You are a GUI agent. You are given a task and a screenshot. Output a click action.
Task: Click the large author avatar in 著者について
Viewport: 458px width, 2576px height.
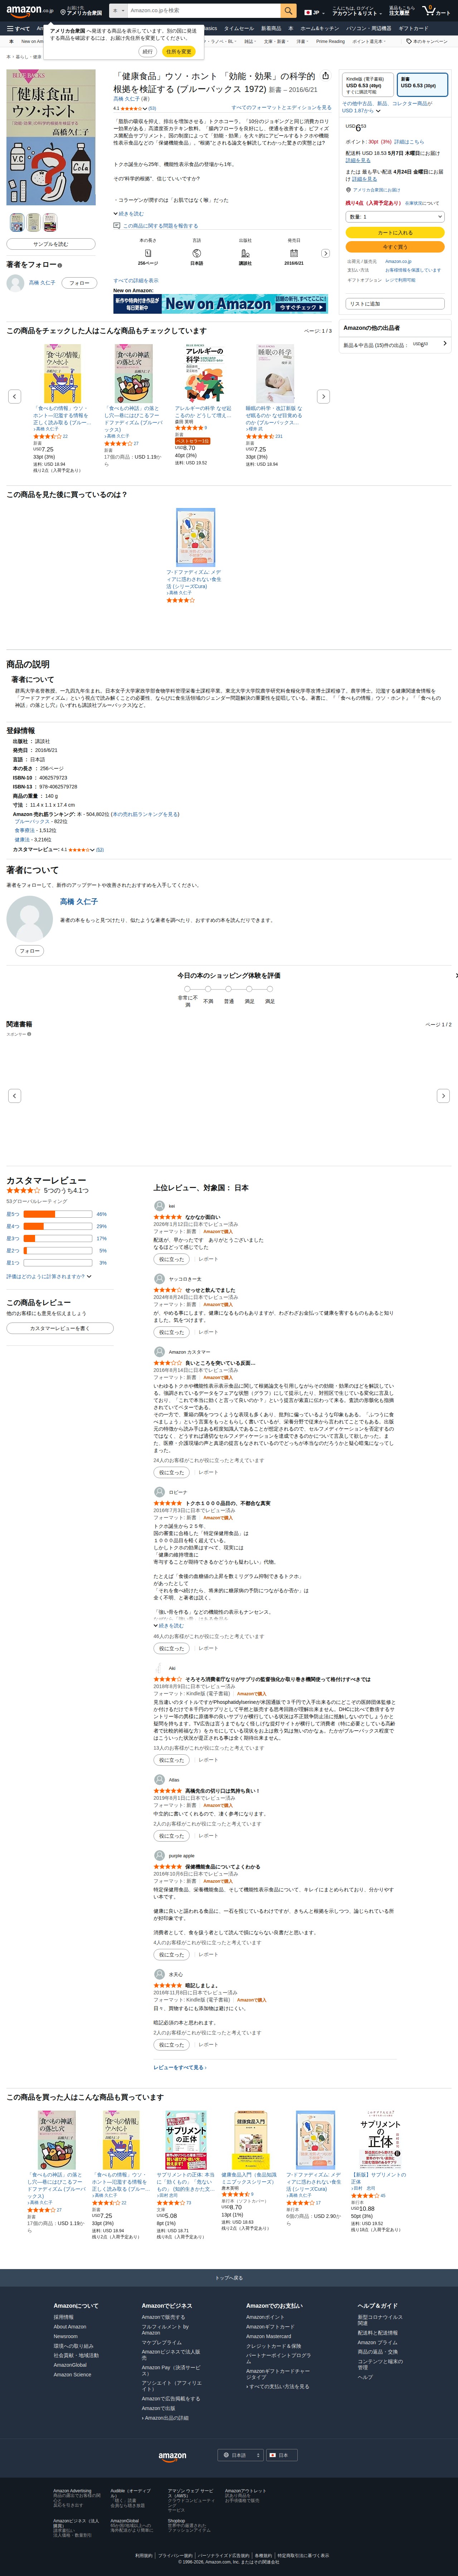(30, 919)
